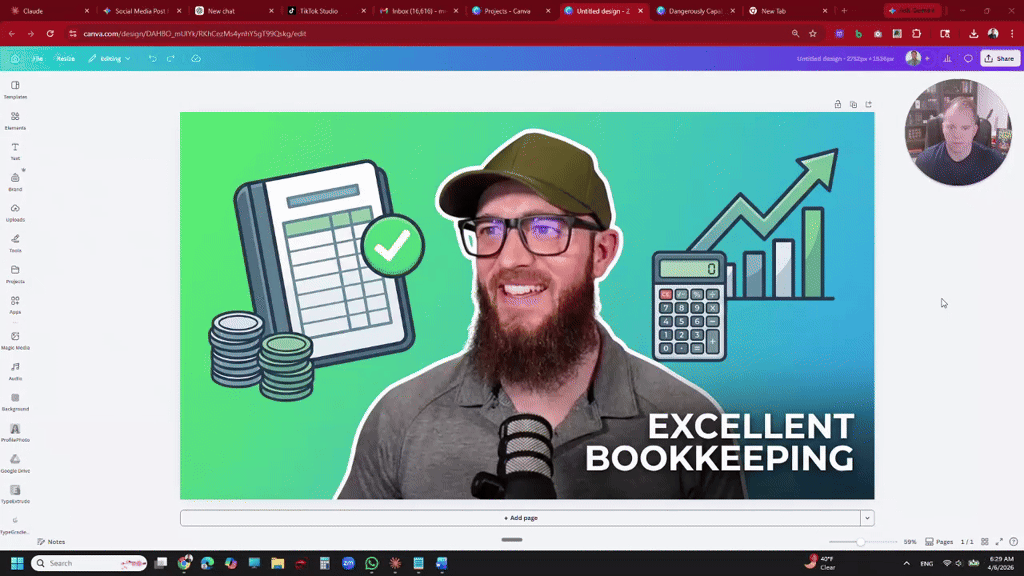This screenshot has width=1024, height=576.
Task: Open the Projects panel in the sidebar
Action: pyautogui.click(x=15, y=274)
